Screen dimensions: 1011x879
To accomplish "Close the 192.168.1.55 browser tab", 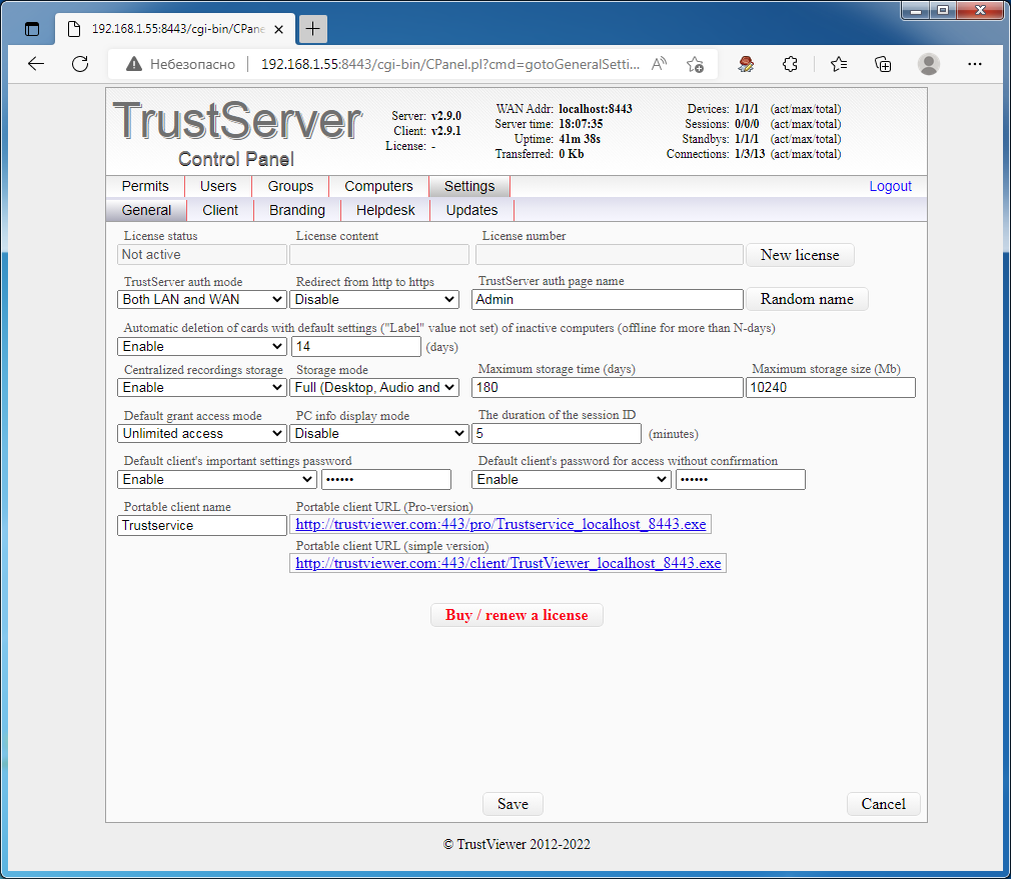I will [279, 29].
